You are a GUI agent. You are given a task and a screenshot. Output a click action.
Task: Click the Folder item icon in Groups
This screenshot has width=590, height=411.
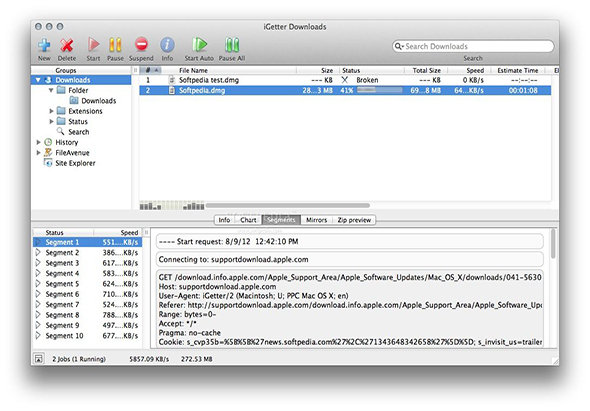click(x=61, y=90)
